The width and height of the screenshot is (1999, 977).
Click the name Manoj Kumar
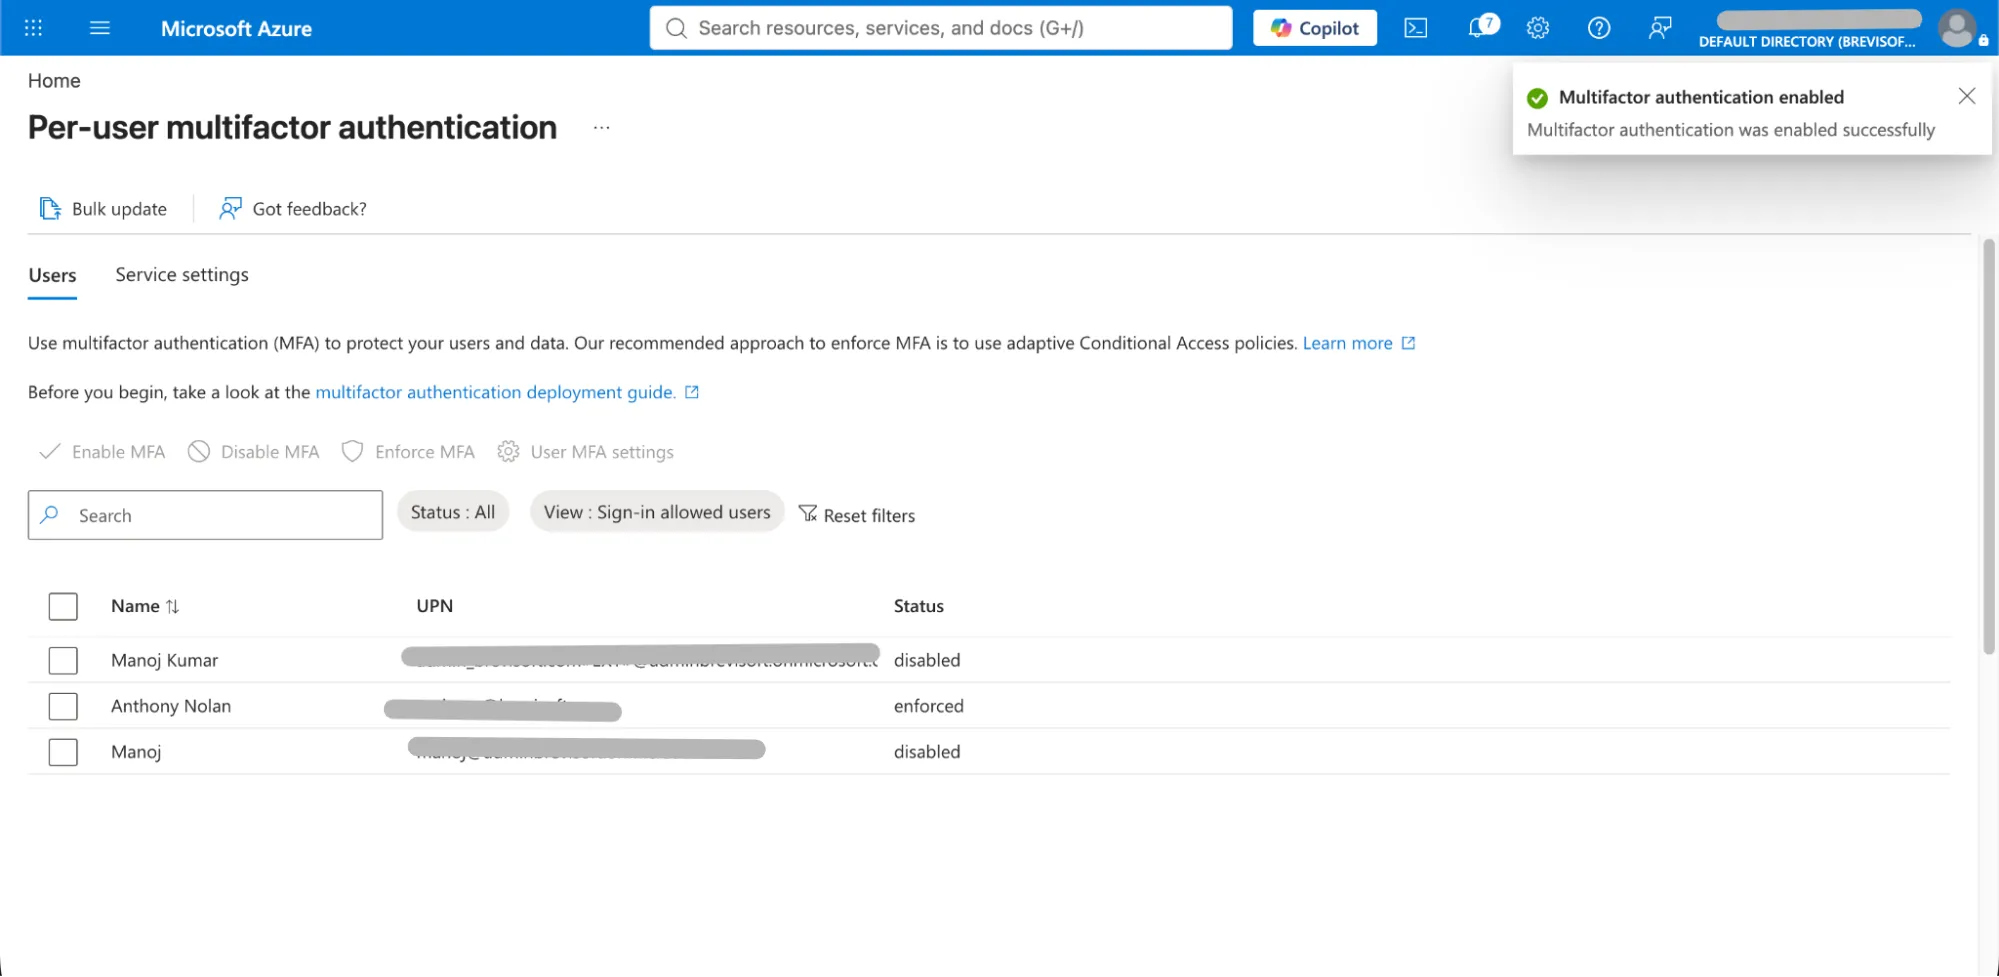(165, 660)
